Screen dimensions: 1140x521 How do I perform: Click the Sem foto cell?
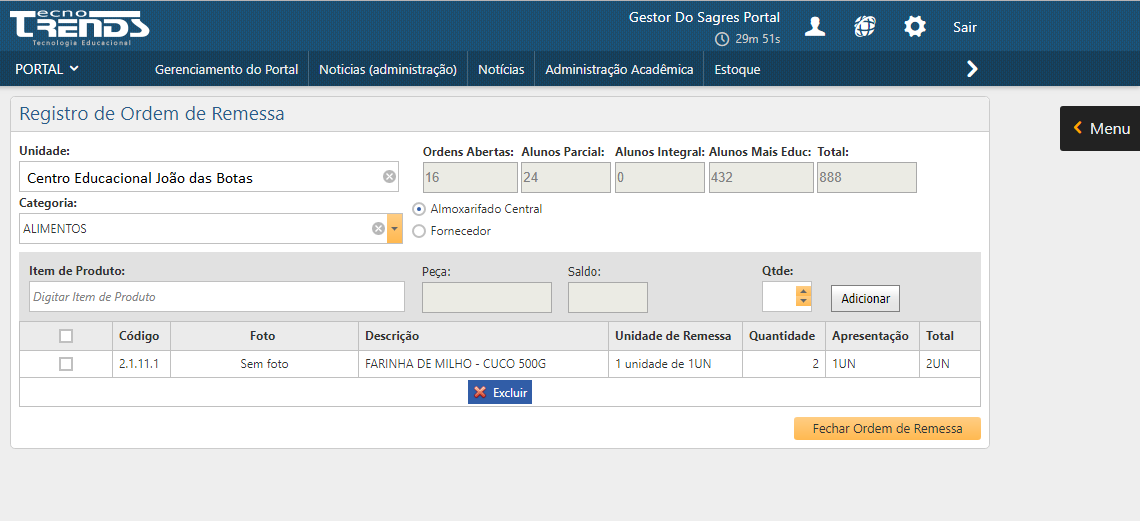[264, 364]
